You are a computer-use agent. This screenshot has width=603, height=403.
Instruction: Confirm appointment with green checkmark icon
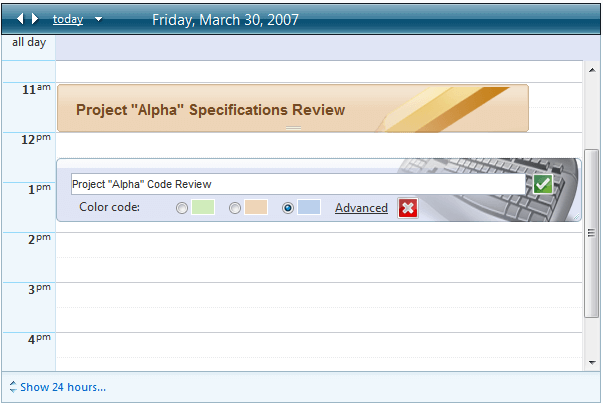coord(542,184)
